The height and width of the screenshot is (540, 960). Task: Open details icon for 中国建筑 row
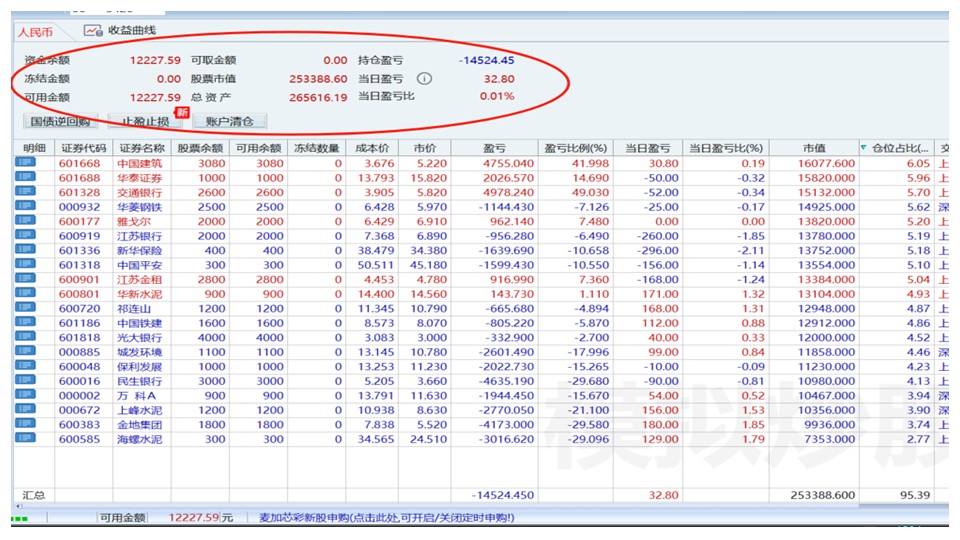click(x=25, y=162)
